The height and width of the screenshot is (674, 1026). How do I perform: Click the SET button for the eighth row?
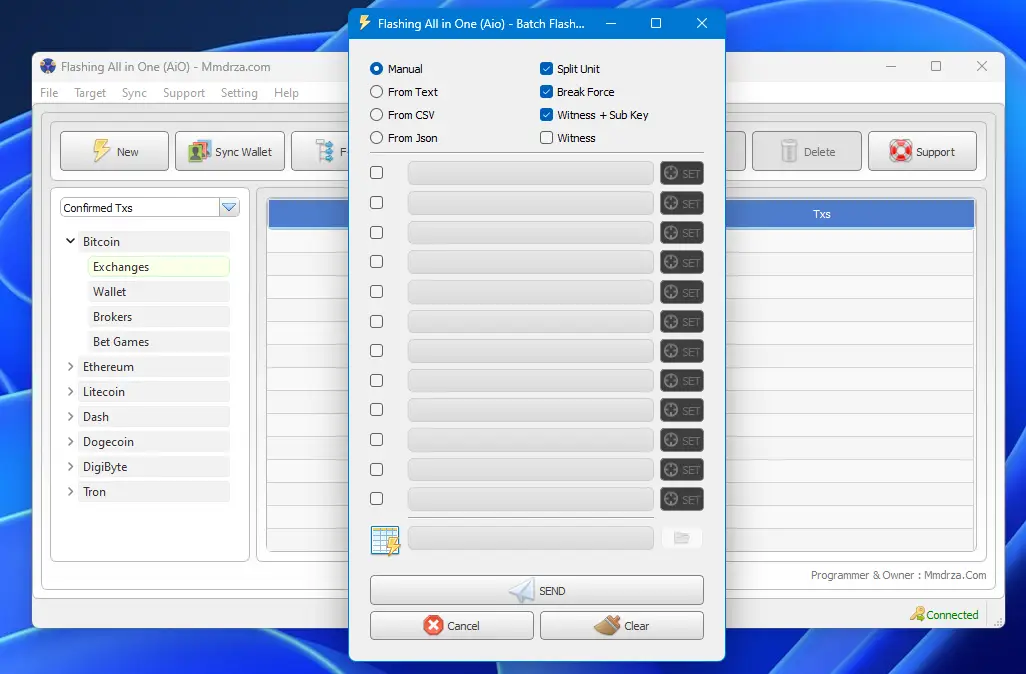(x=682, y=381)
